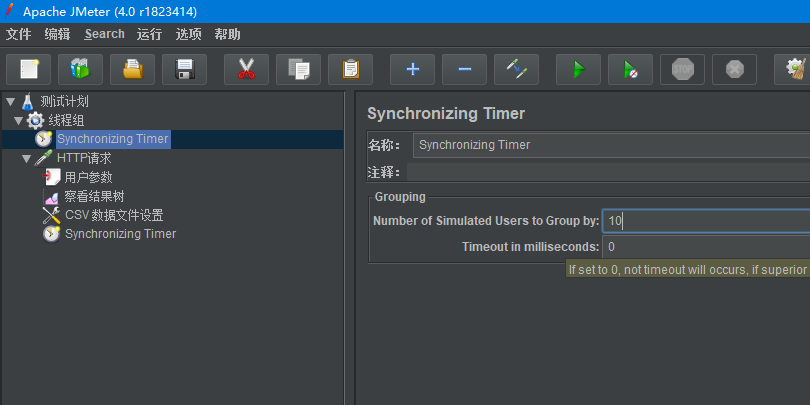Viewport: 810px width, 405px height.
Task: Click the 名称 name input field
Action: click(612, 145)
